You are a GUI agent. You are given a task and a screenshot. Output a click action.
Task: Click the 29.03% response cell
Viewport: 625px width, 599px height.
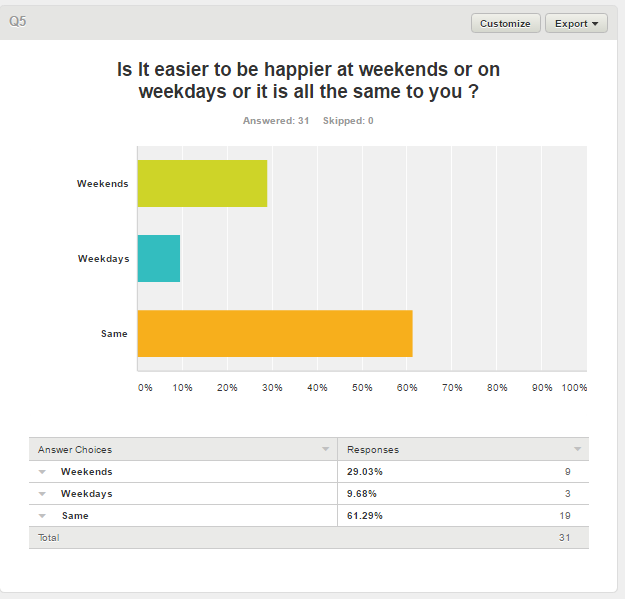(x=364, y=472)
